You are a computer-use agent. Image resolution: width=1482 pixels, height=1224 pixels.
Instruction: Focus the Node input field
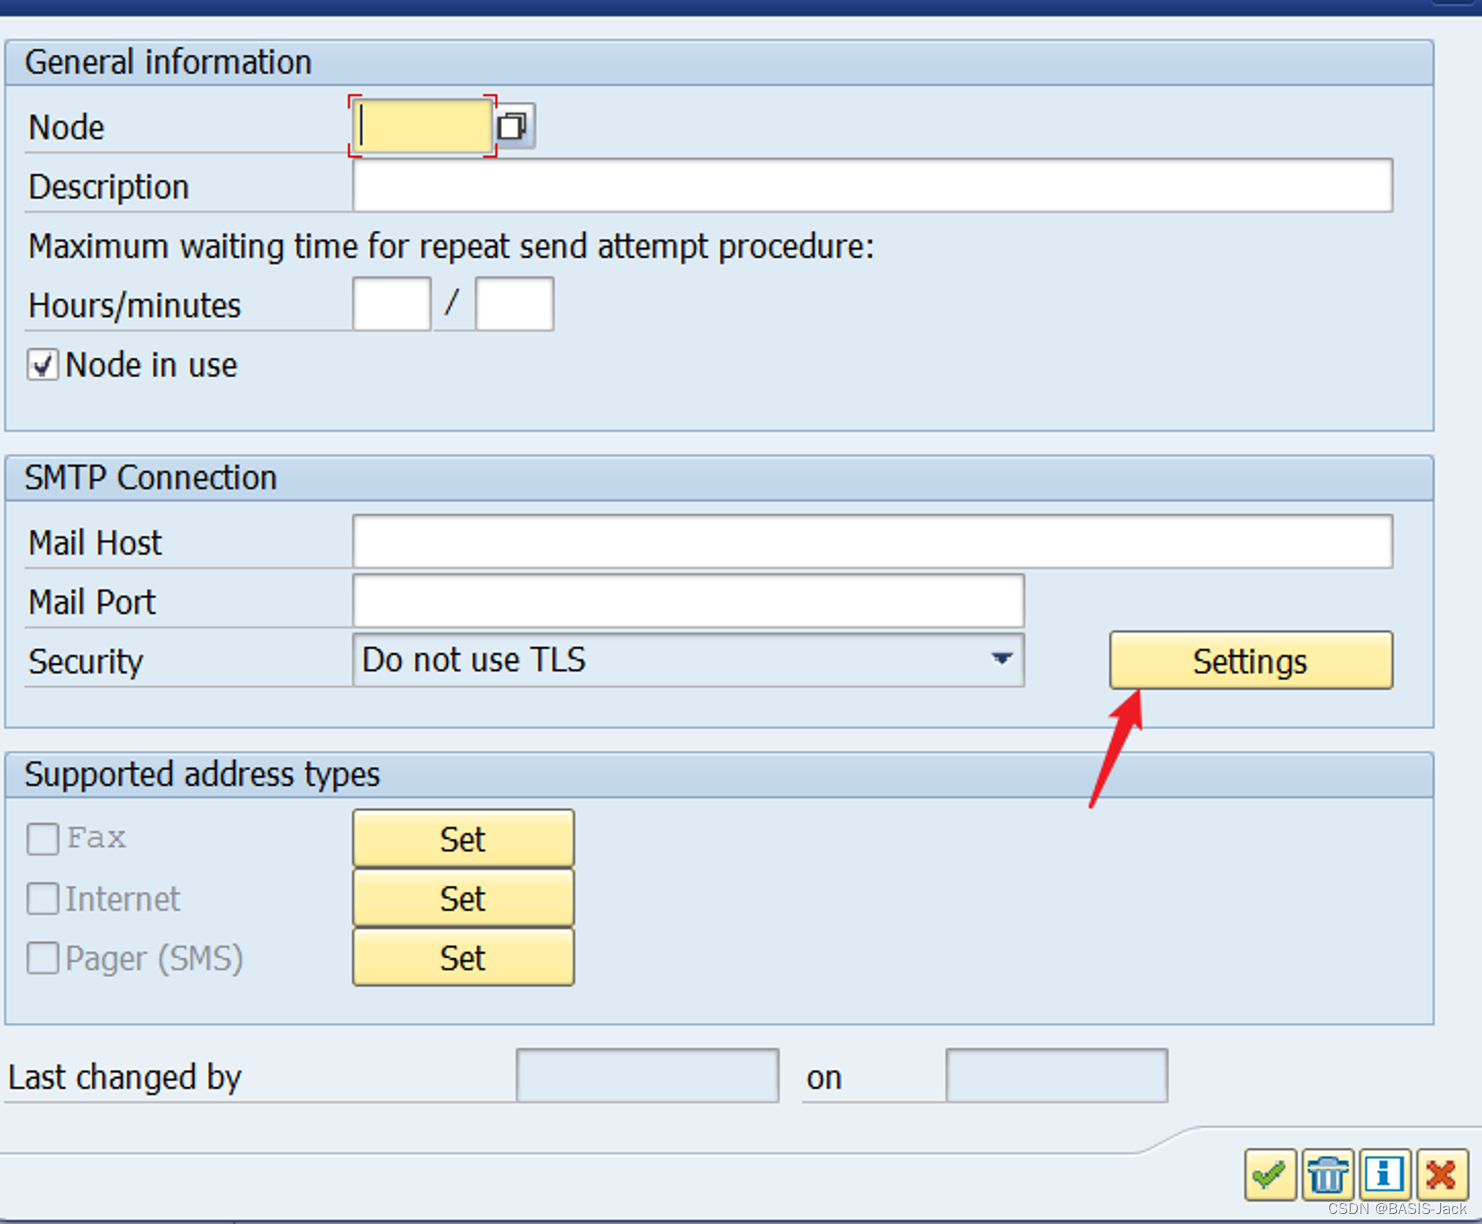pyautogui.click(x=423, y=126)
